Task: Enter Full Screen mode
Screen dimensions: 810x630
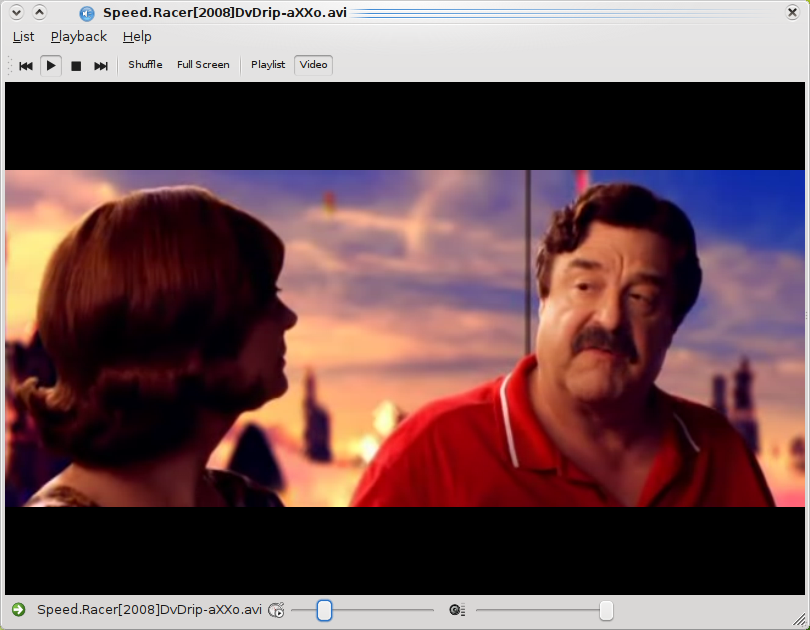Action: [203, 65]
